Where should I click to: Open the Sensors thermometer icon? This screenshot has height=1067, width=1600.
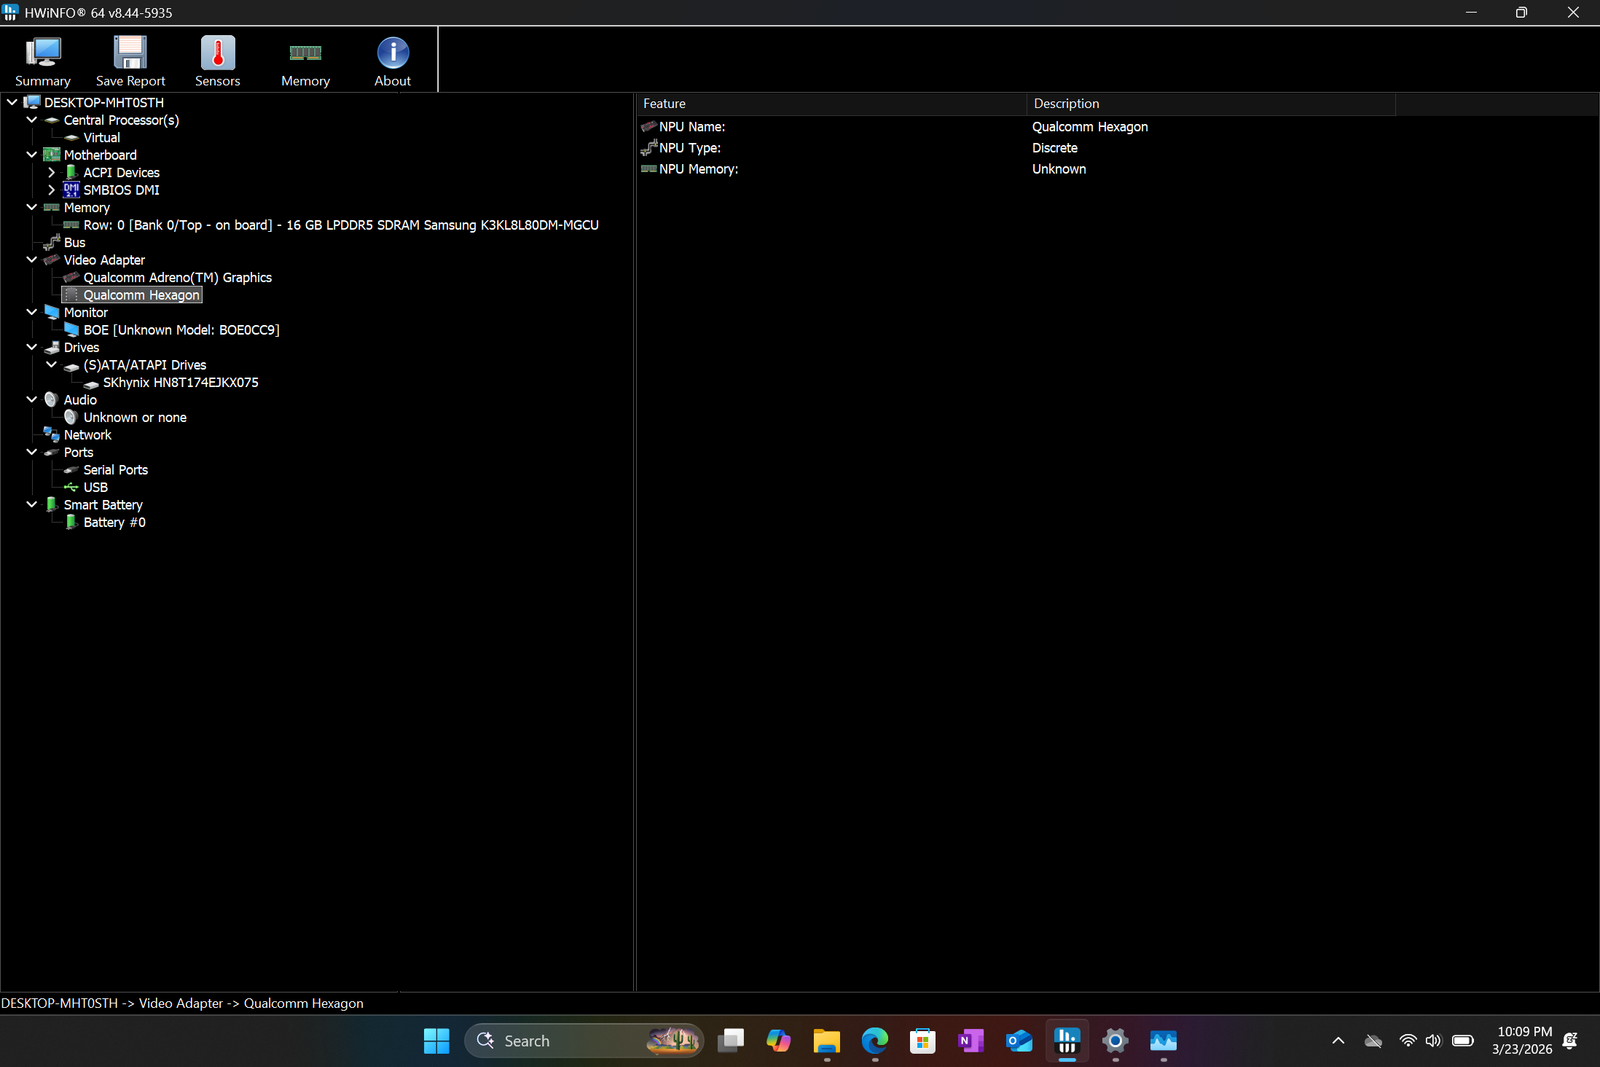pos(217,60)
